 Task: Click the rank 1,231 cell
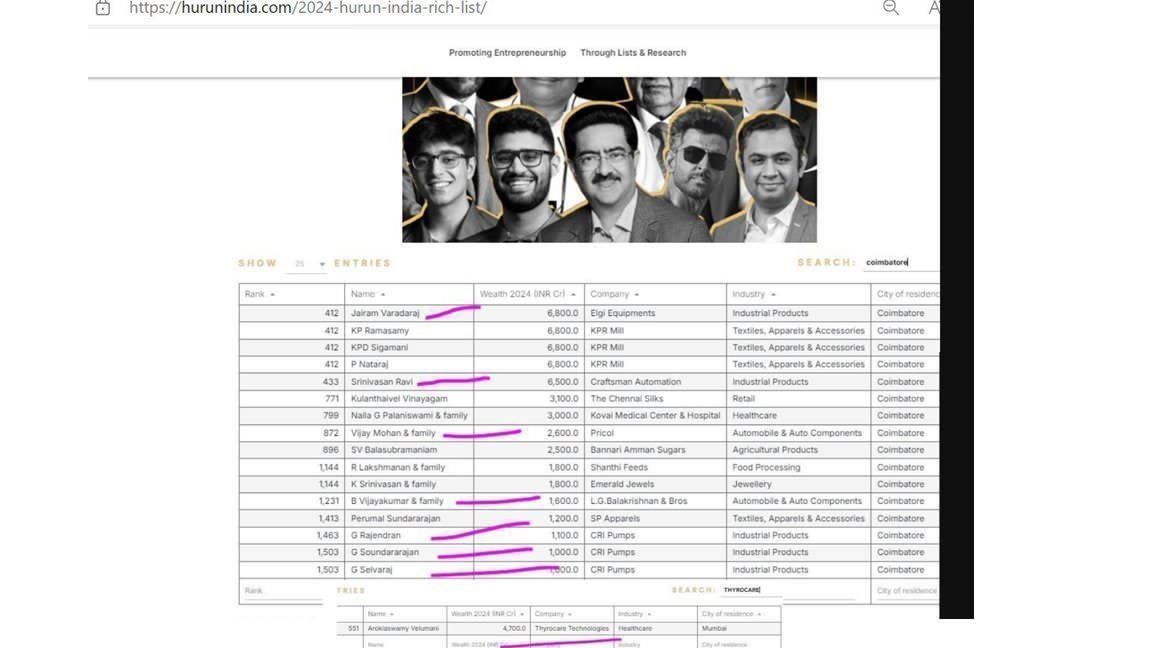pyautogui.click(x=292, y=501)
